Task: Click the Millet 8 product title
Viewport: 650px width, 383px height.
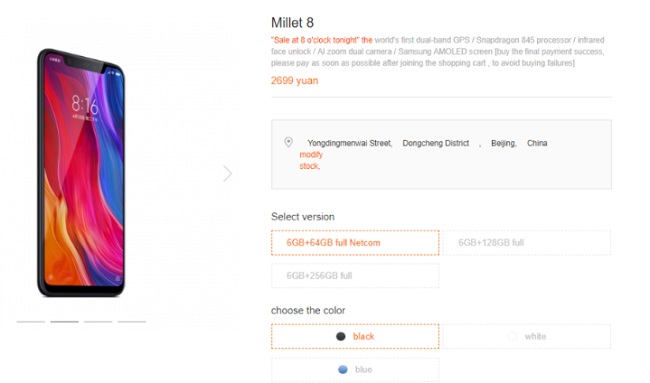Action: coord(292,23)
